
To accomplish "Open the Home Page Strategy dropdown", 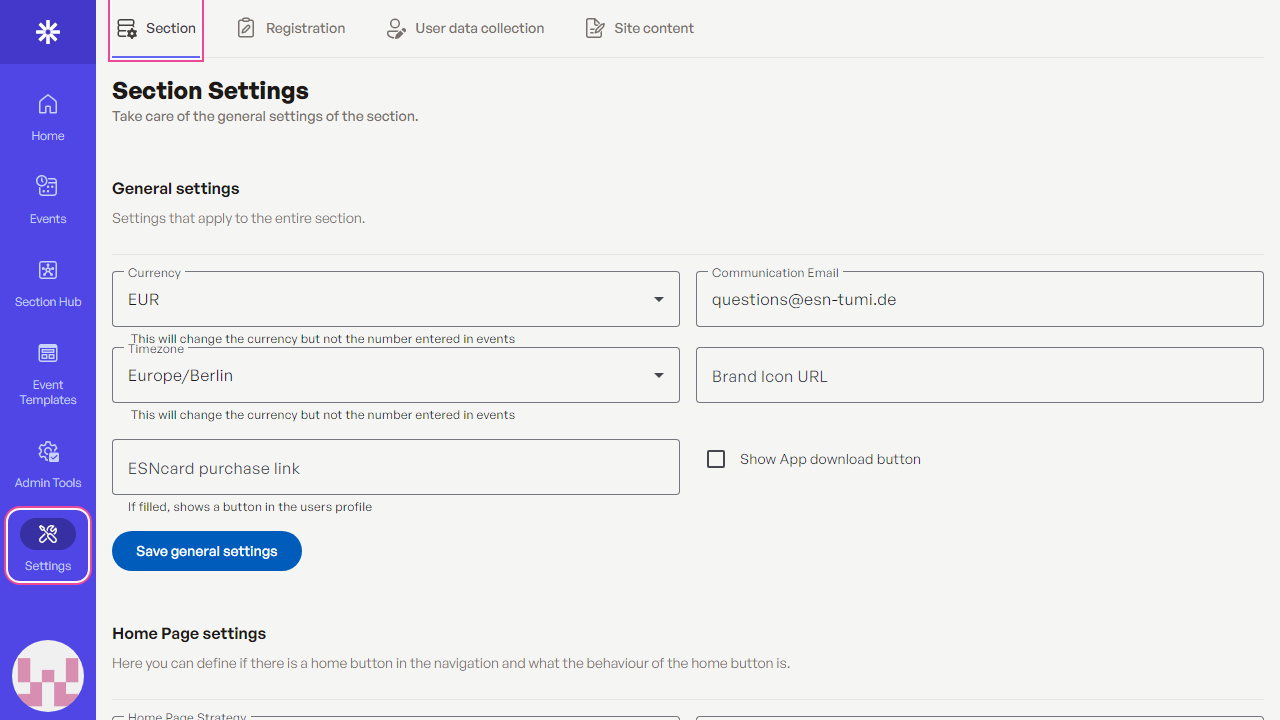I will [395, 716].
